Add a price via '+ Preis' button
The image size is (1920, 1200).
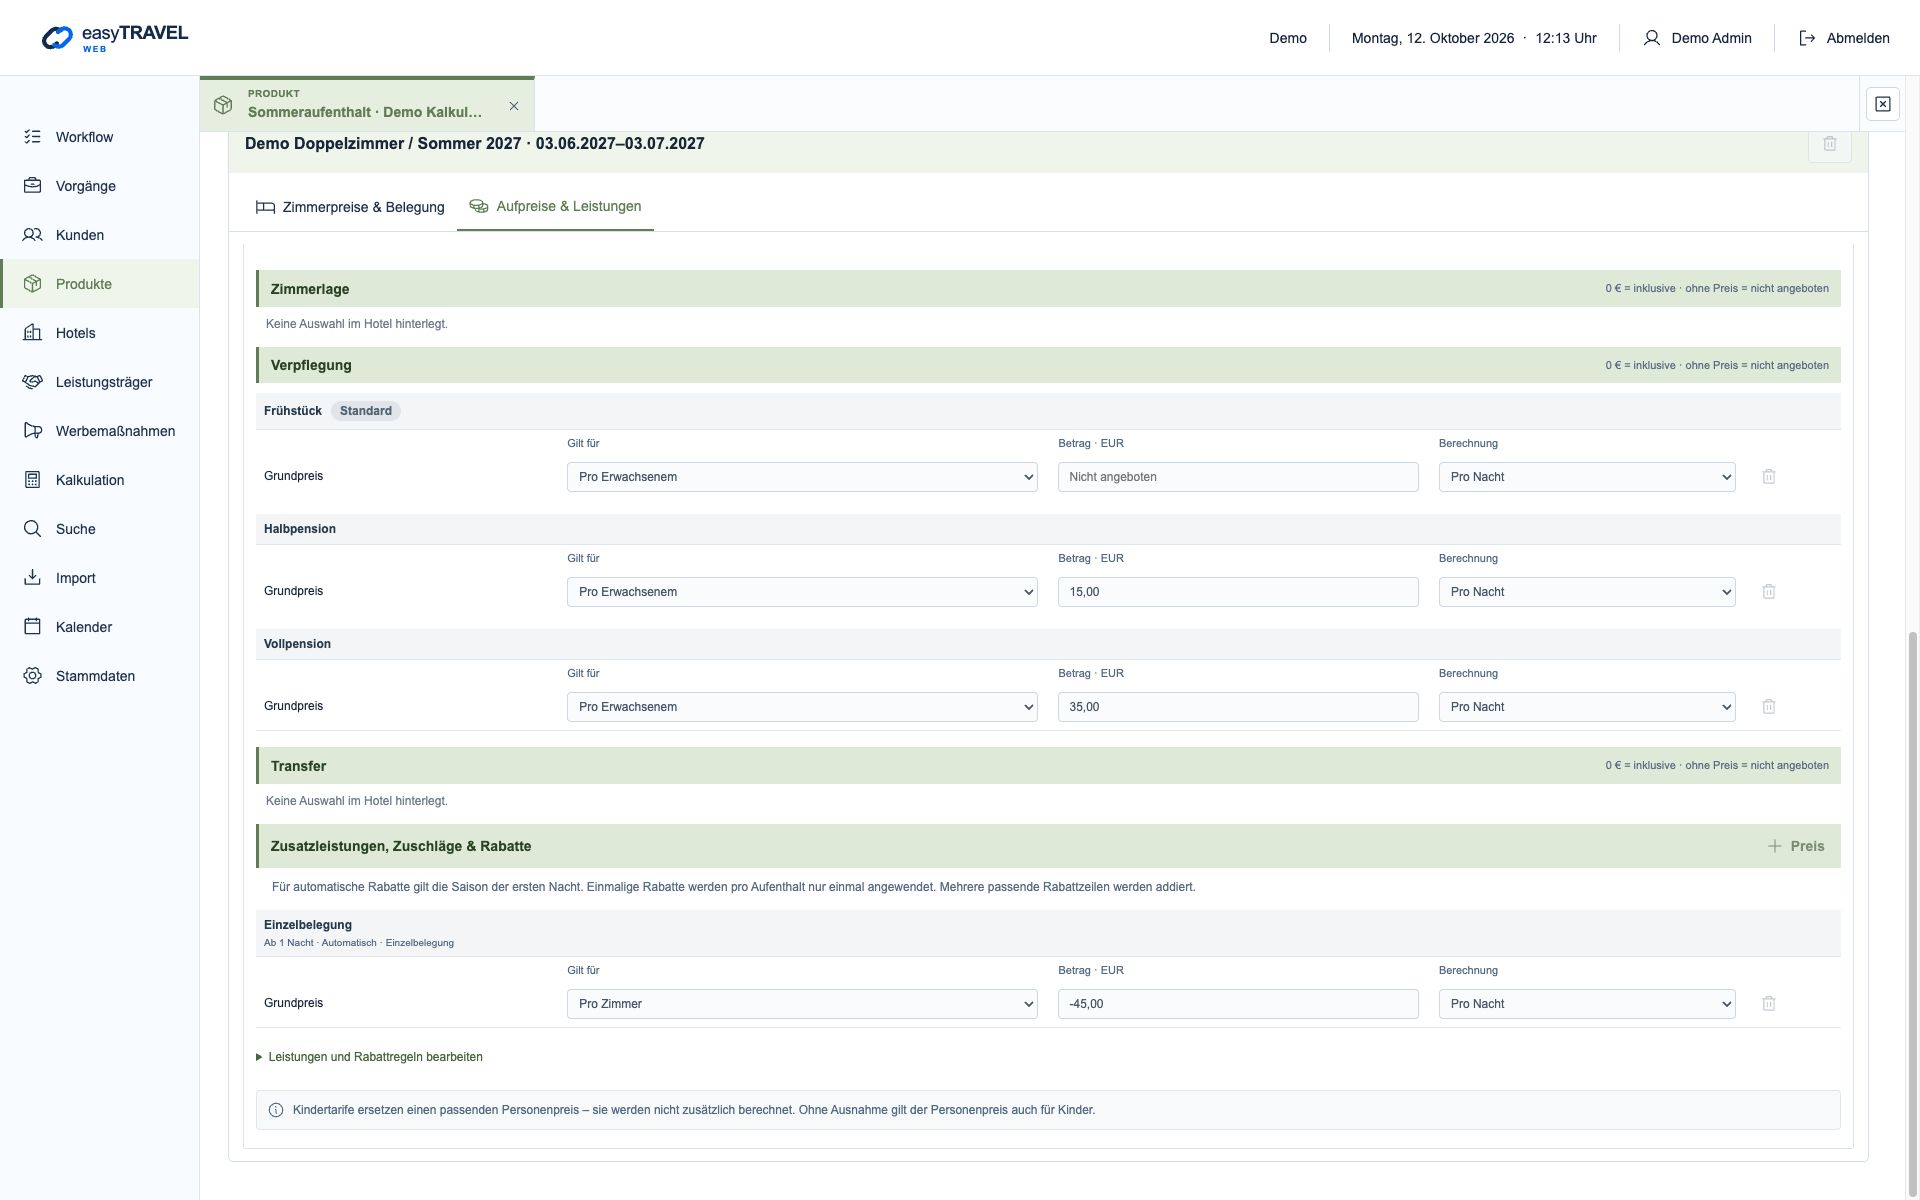pos(1796,846)
